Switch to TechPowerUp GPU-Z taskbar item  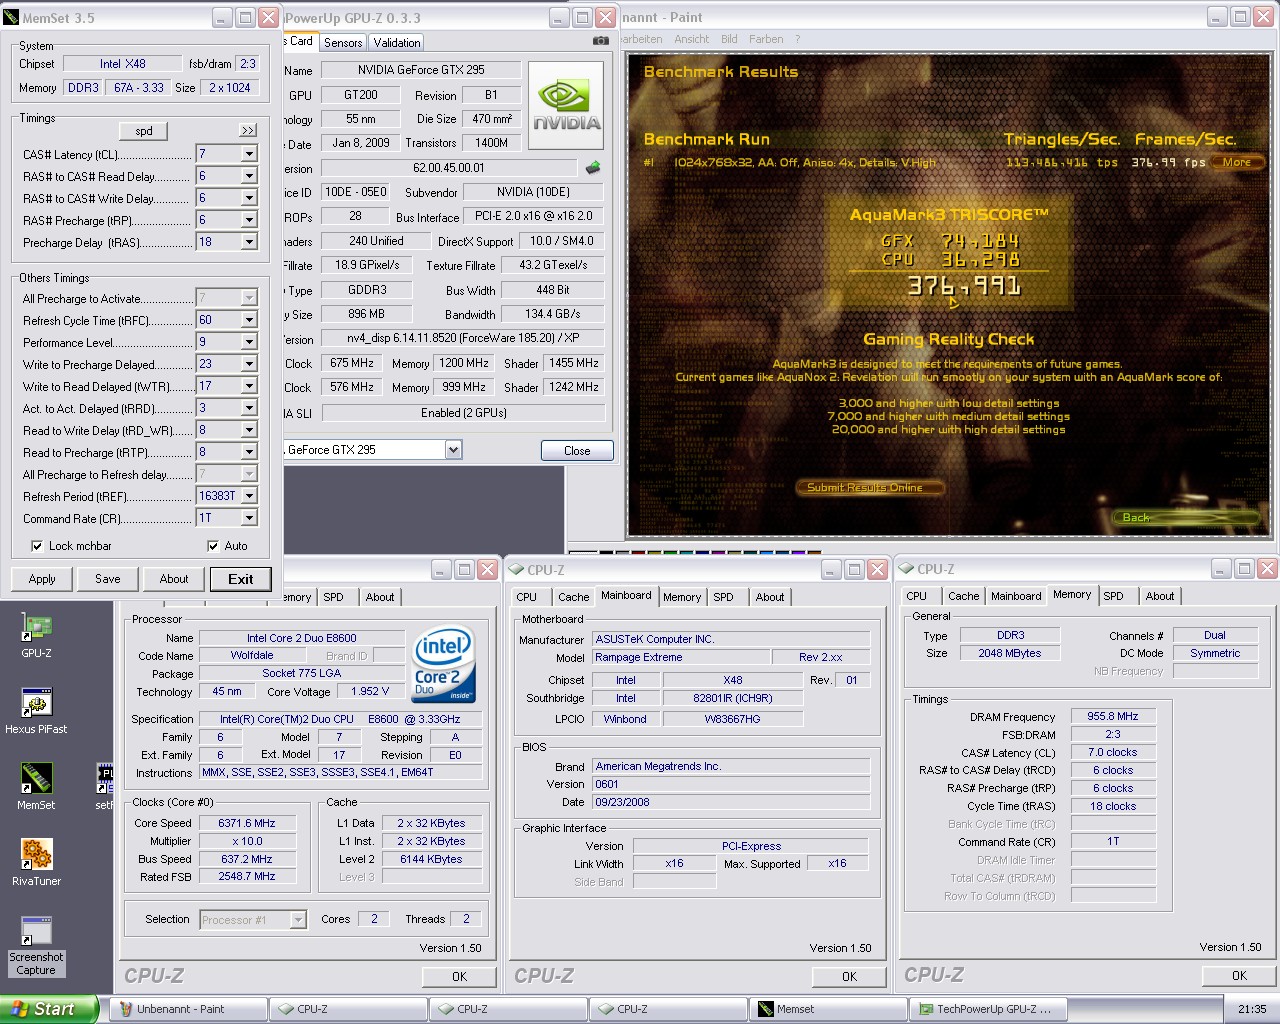click(x=988, y=1009)
